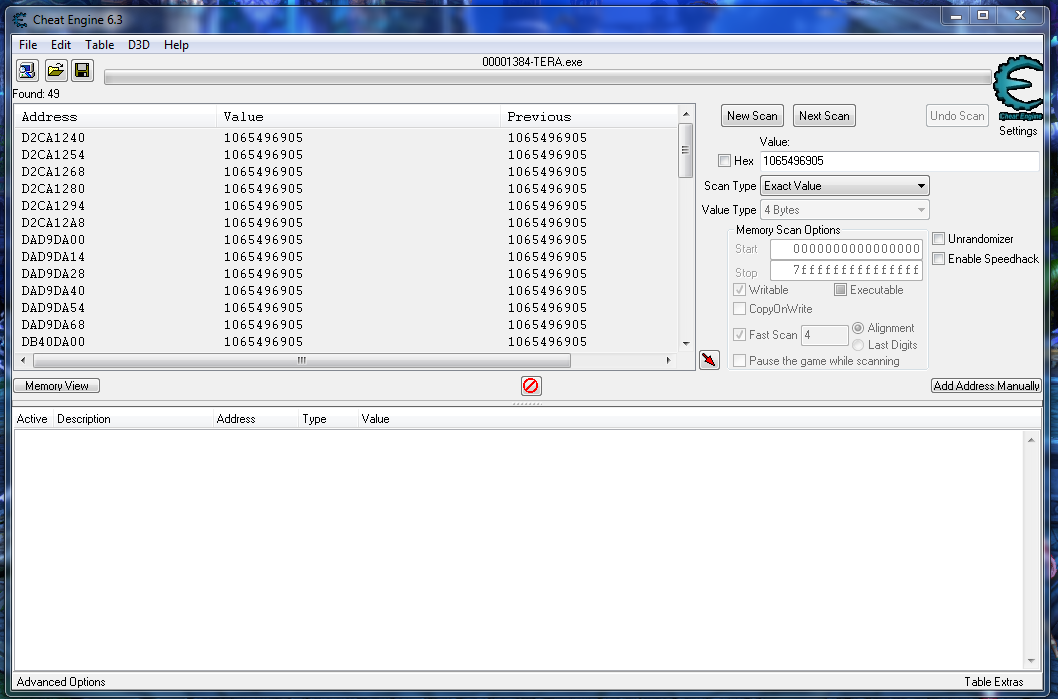Click the Next Scan button
The width and height of the screenshot is (1058, 699).
824,116
